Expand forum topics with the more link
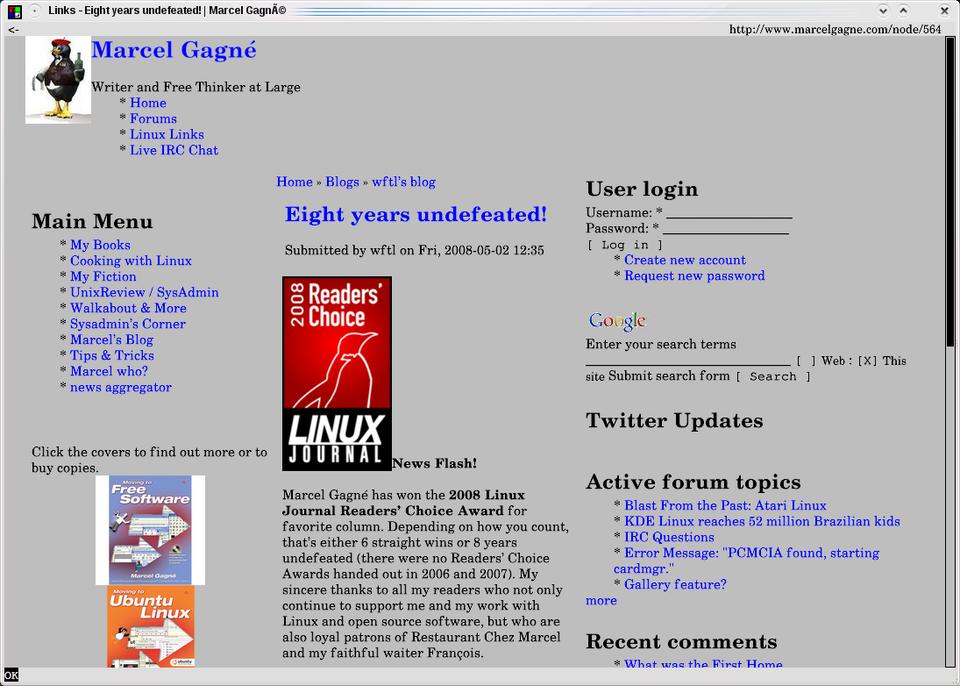The width and height of the screenshot is (960, 686). (601, 601)
